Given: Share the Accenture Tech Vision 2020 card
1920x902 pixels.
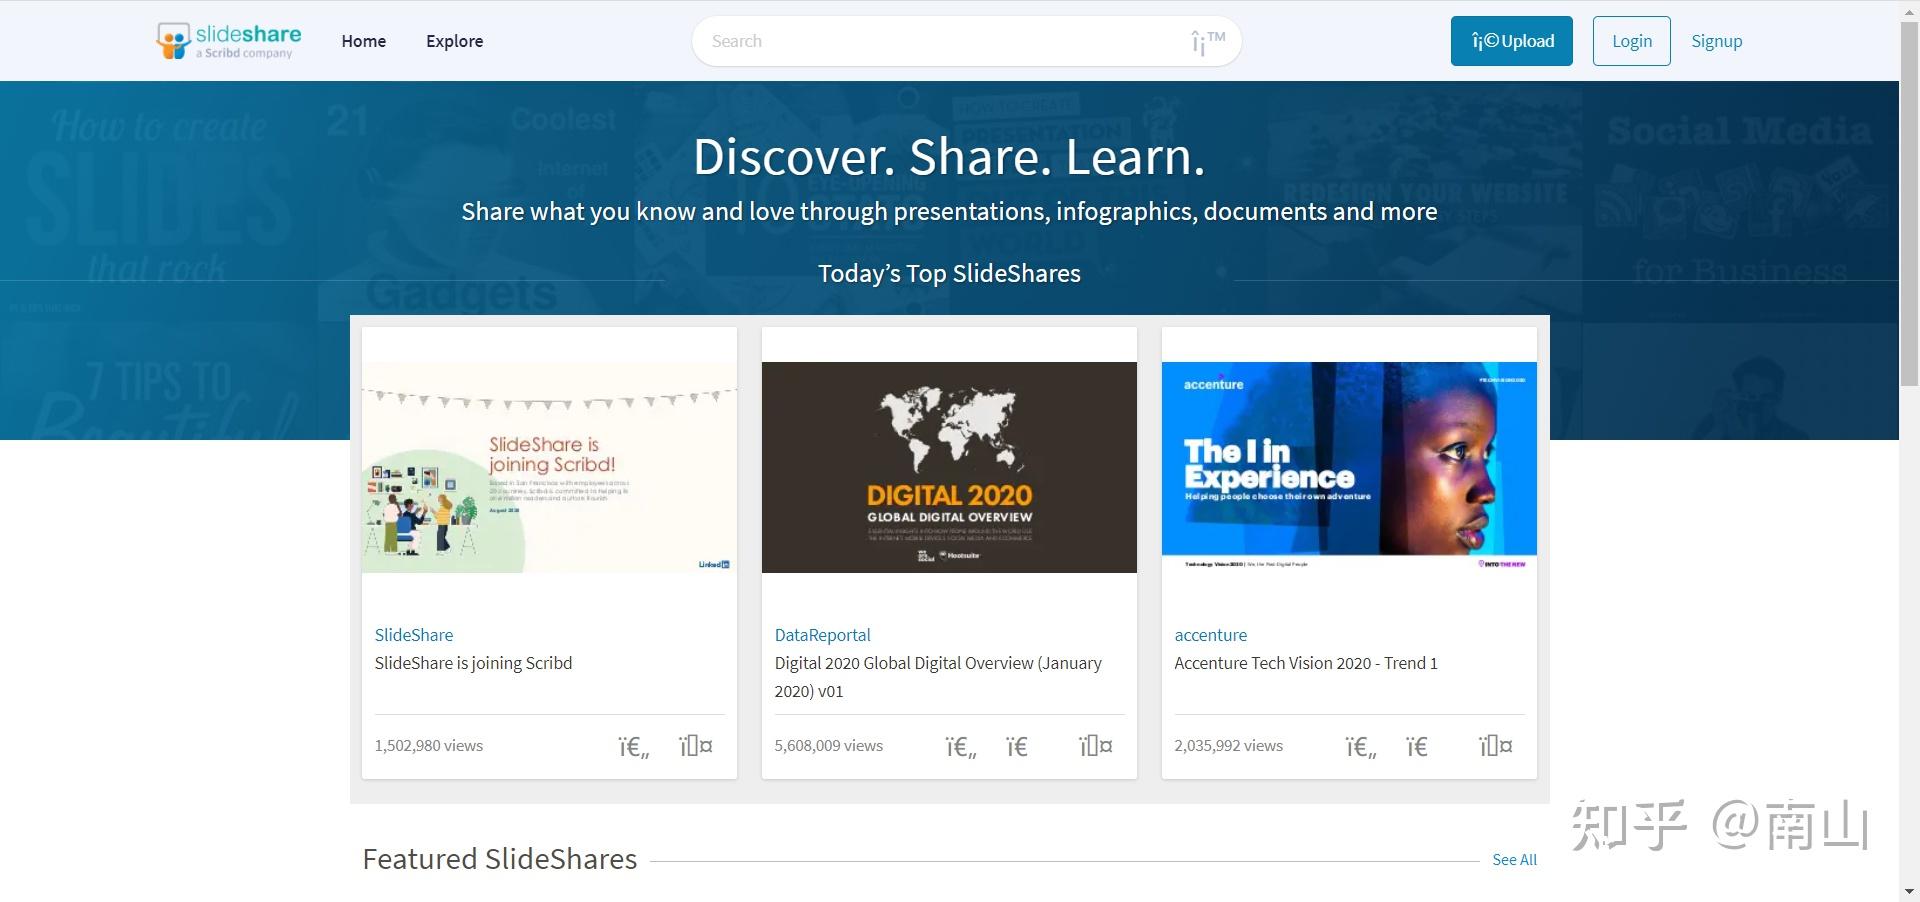Looking at the screenshot, I should [1496, 746].
